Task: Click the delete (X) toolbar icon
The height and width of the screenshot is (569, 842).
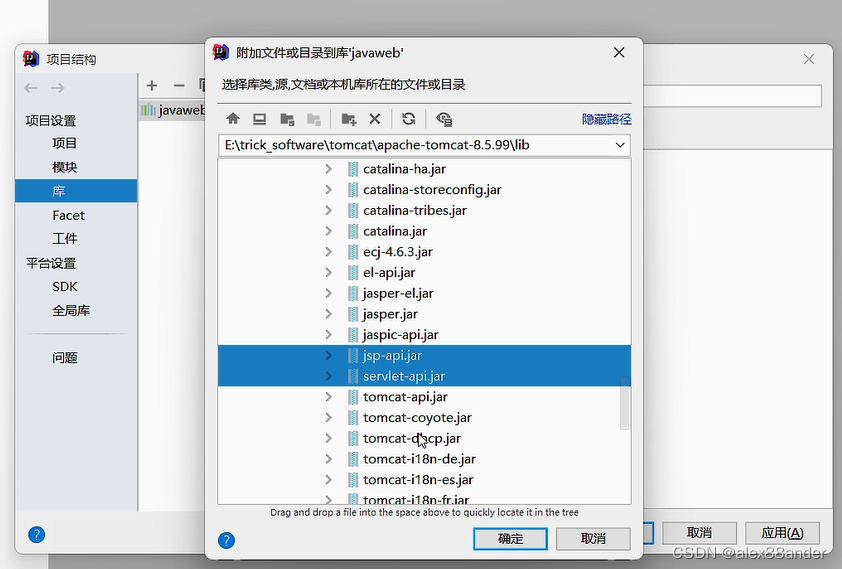Action: pos(375,119)
